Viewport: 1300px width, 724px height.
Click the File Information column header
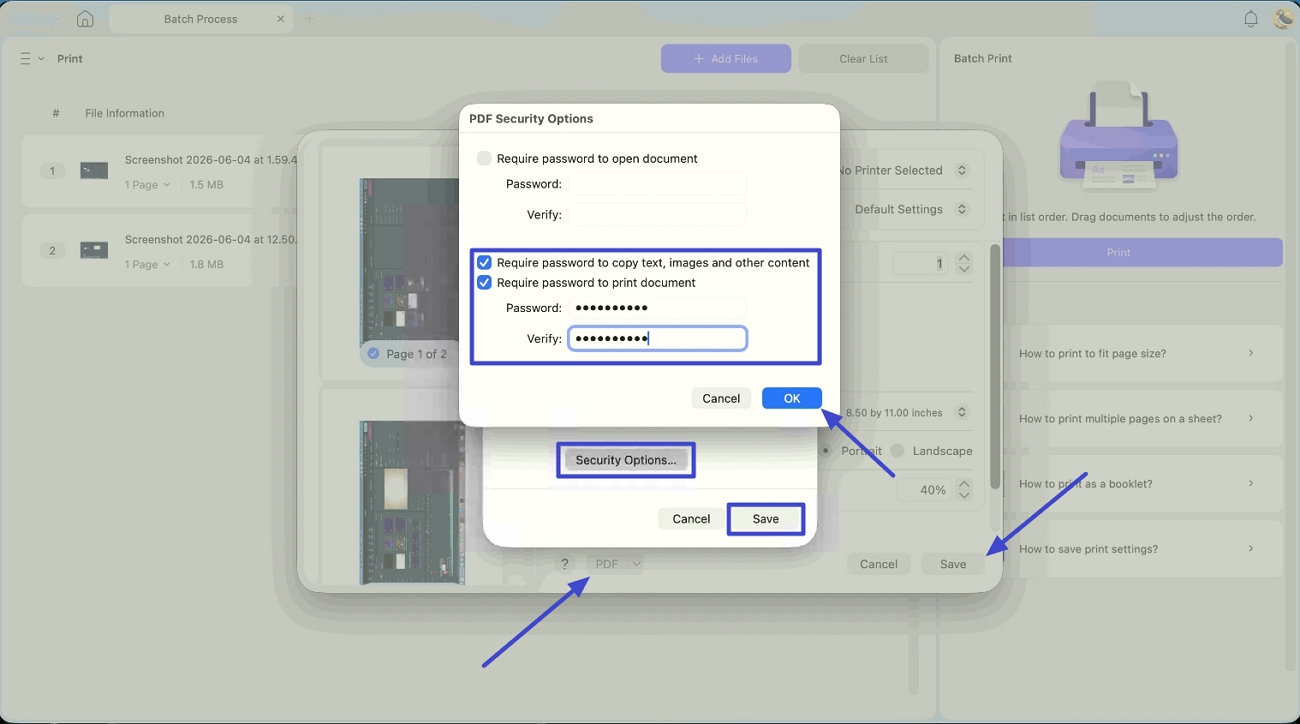click(125, 113)
